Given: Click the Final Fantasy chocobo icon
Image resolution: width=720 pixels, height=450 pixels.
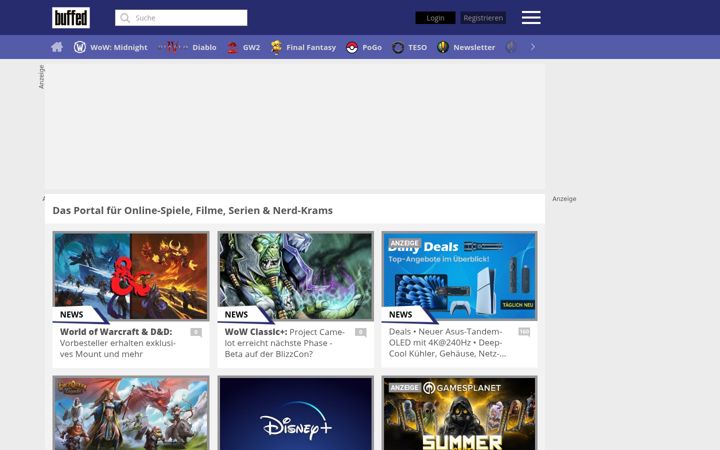Looking at the screenshot, I should pos(276,47).
